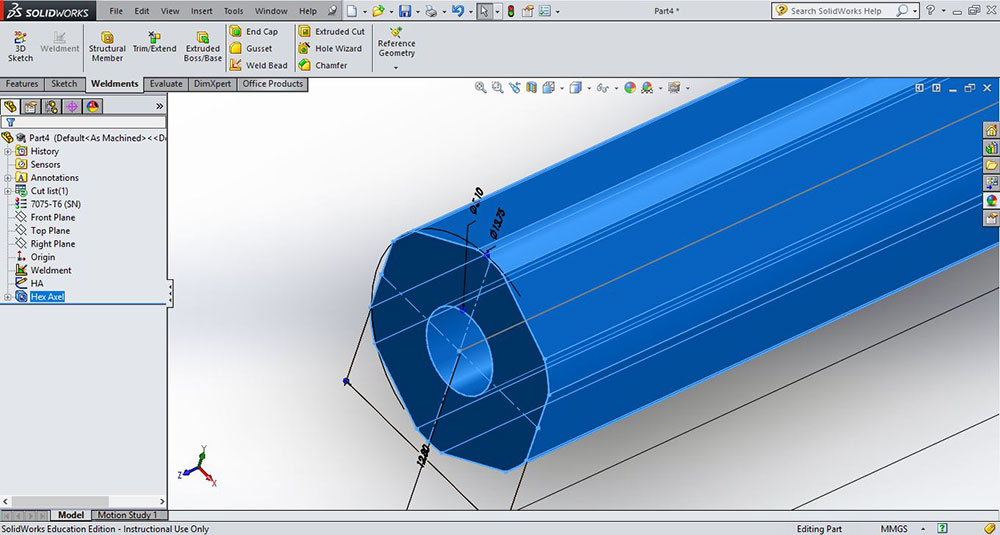
Task: Open the Appearances tab in task pane
Action: pyautogui.click(x=991, y=199)
